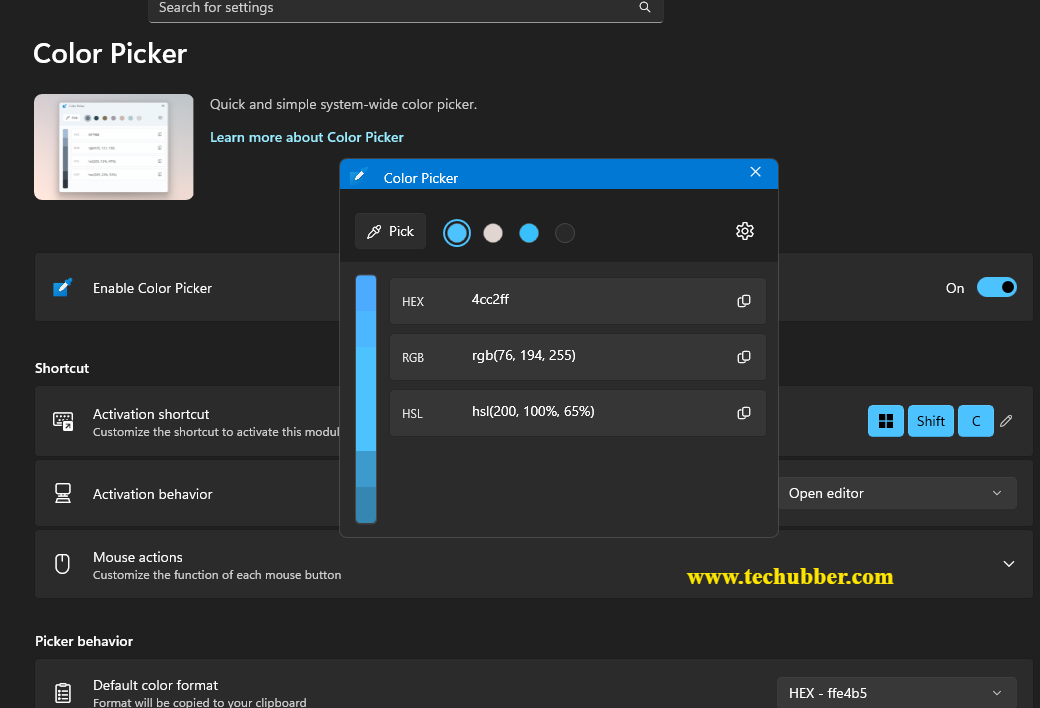Click the Windows key shortcut button
The image size is (1040, 708).
885,421
